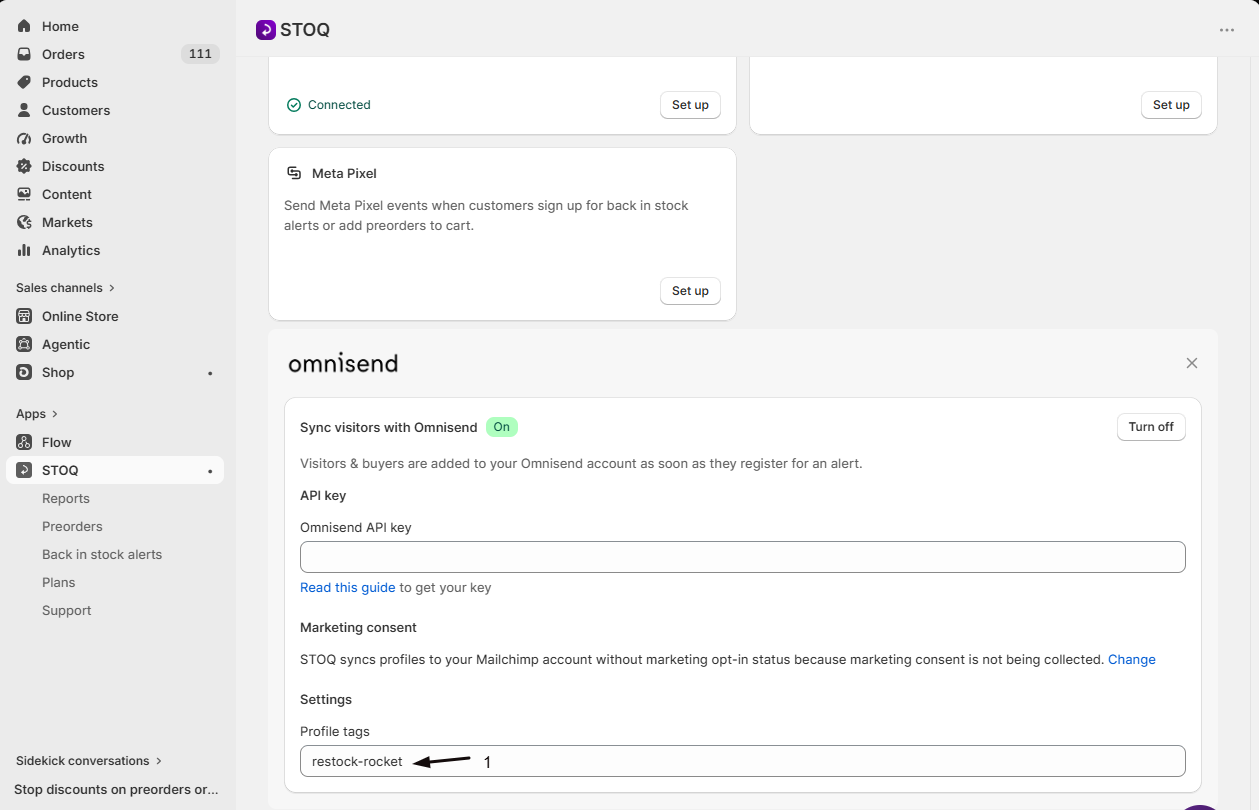Open the Support submenu item
1259x810 pixels.
[x=67, y=610]
